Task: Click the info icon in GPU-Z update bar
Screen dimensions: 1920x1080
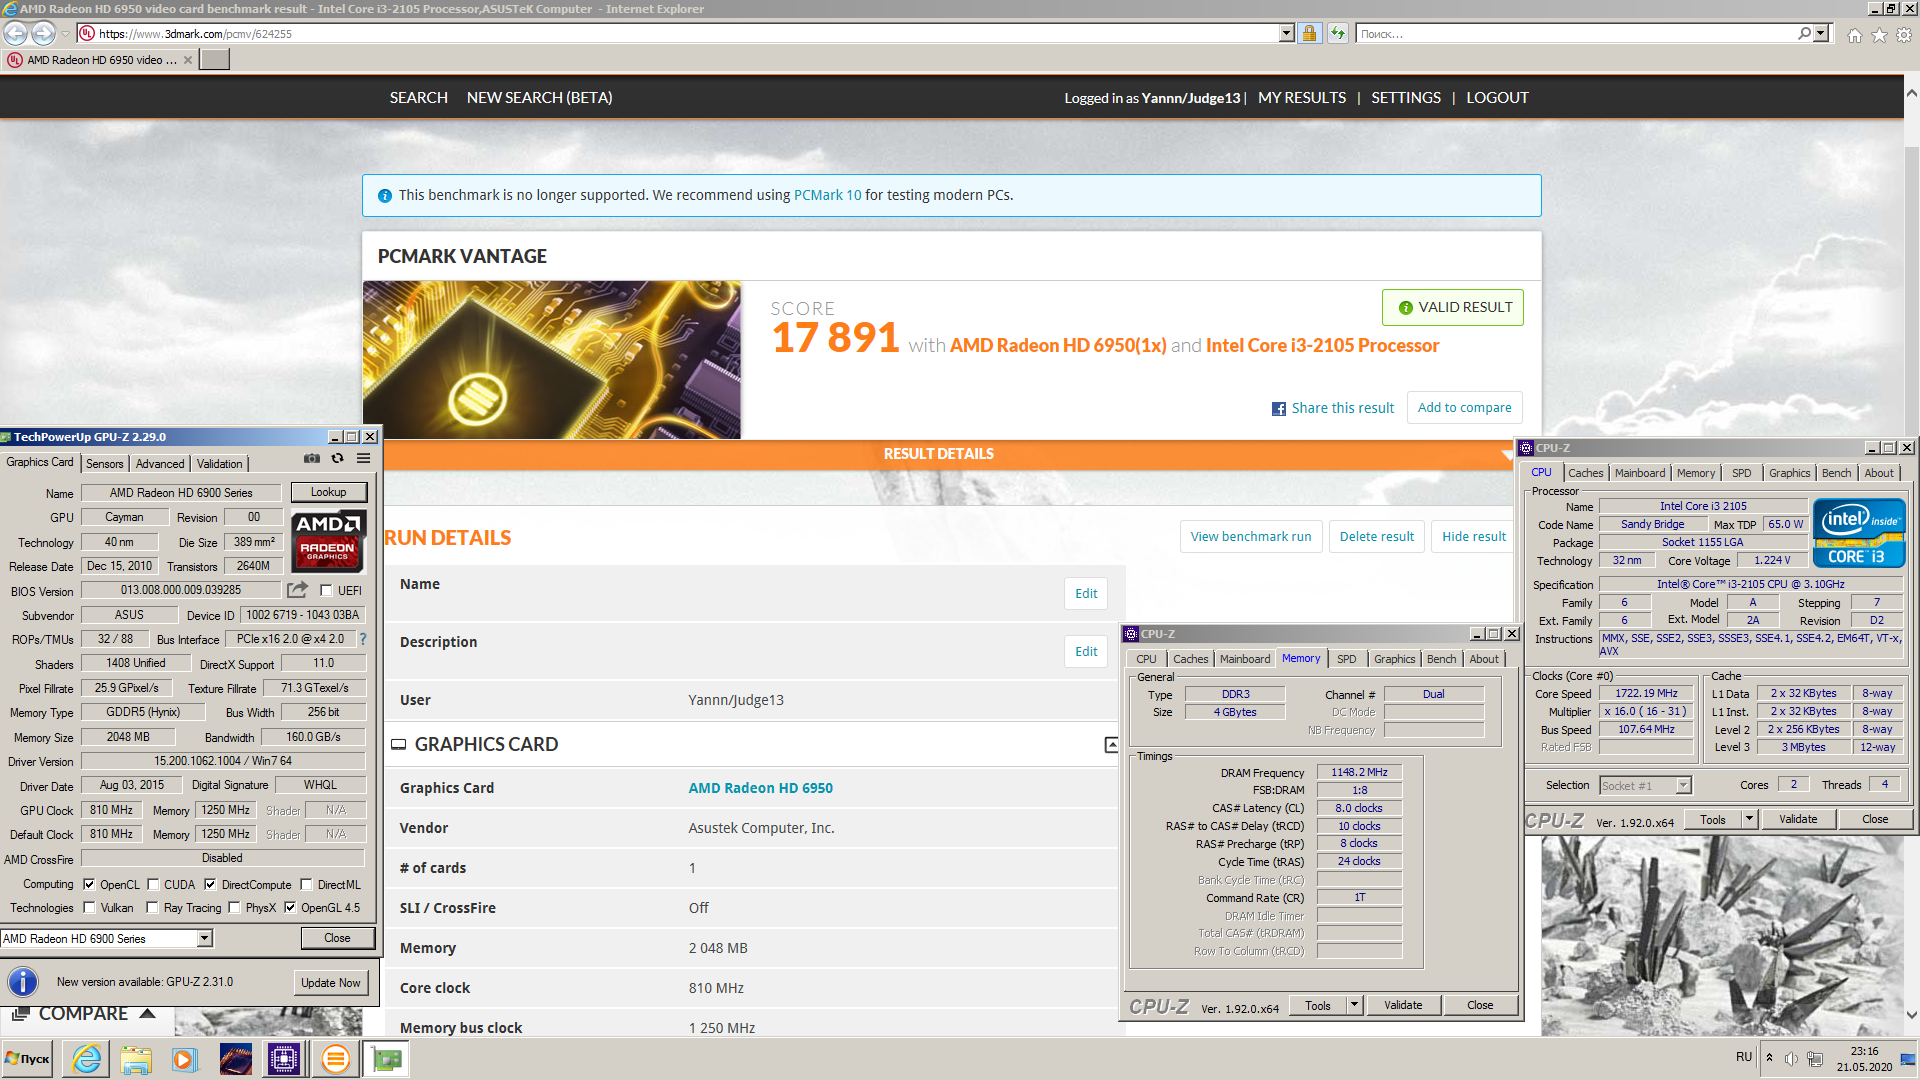Action: (22, 982)
